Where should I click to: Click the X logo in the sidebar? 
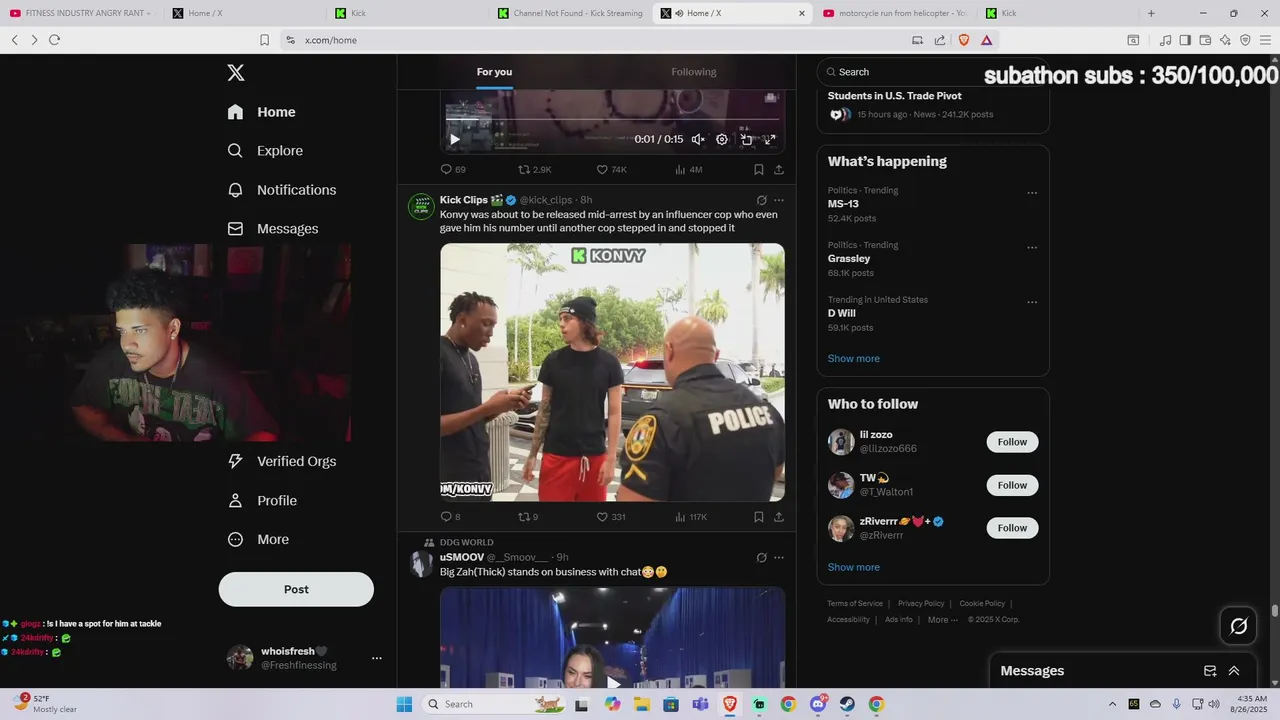pyautogui.click(x=236, y=72)
